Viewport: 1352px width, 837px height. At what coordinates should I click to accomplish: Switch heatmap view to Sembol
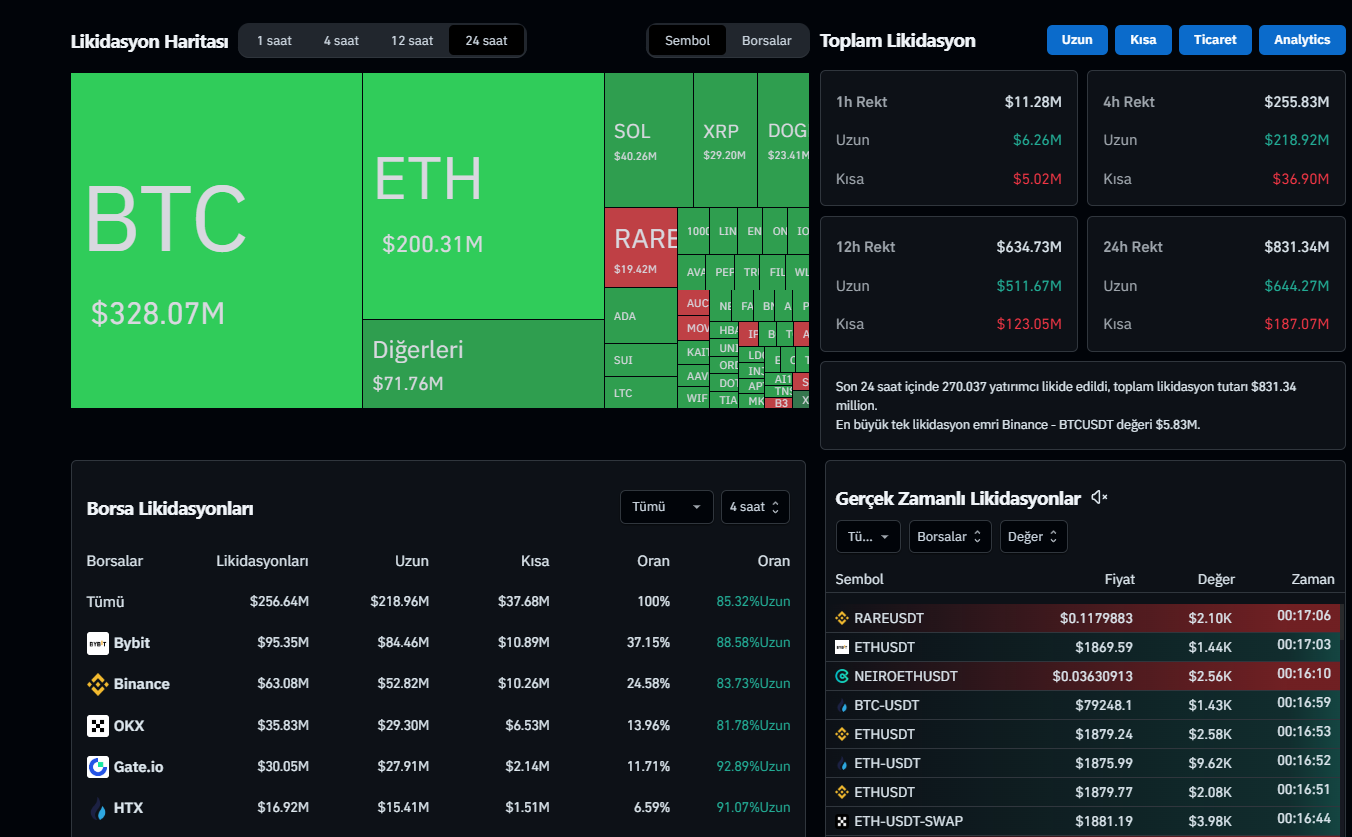pos(687,41)
